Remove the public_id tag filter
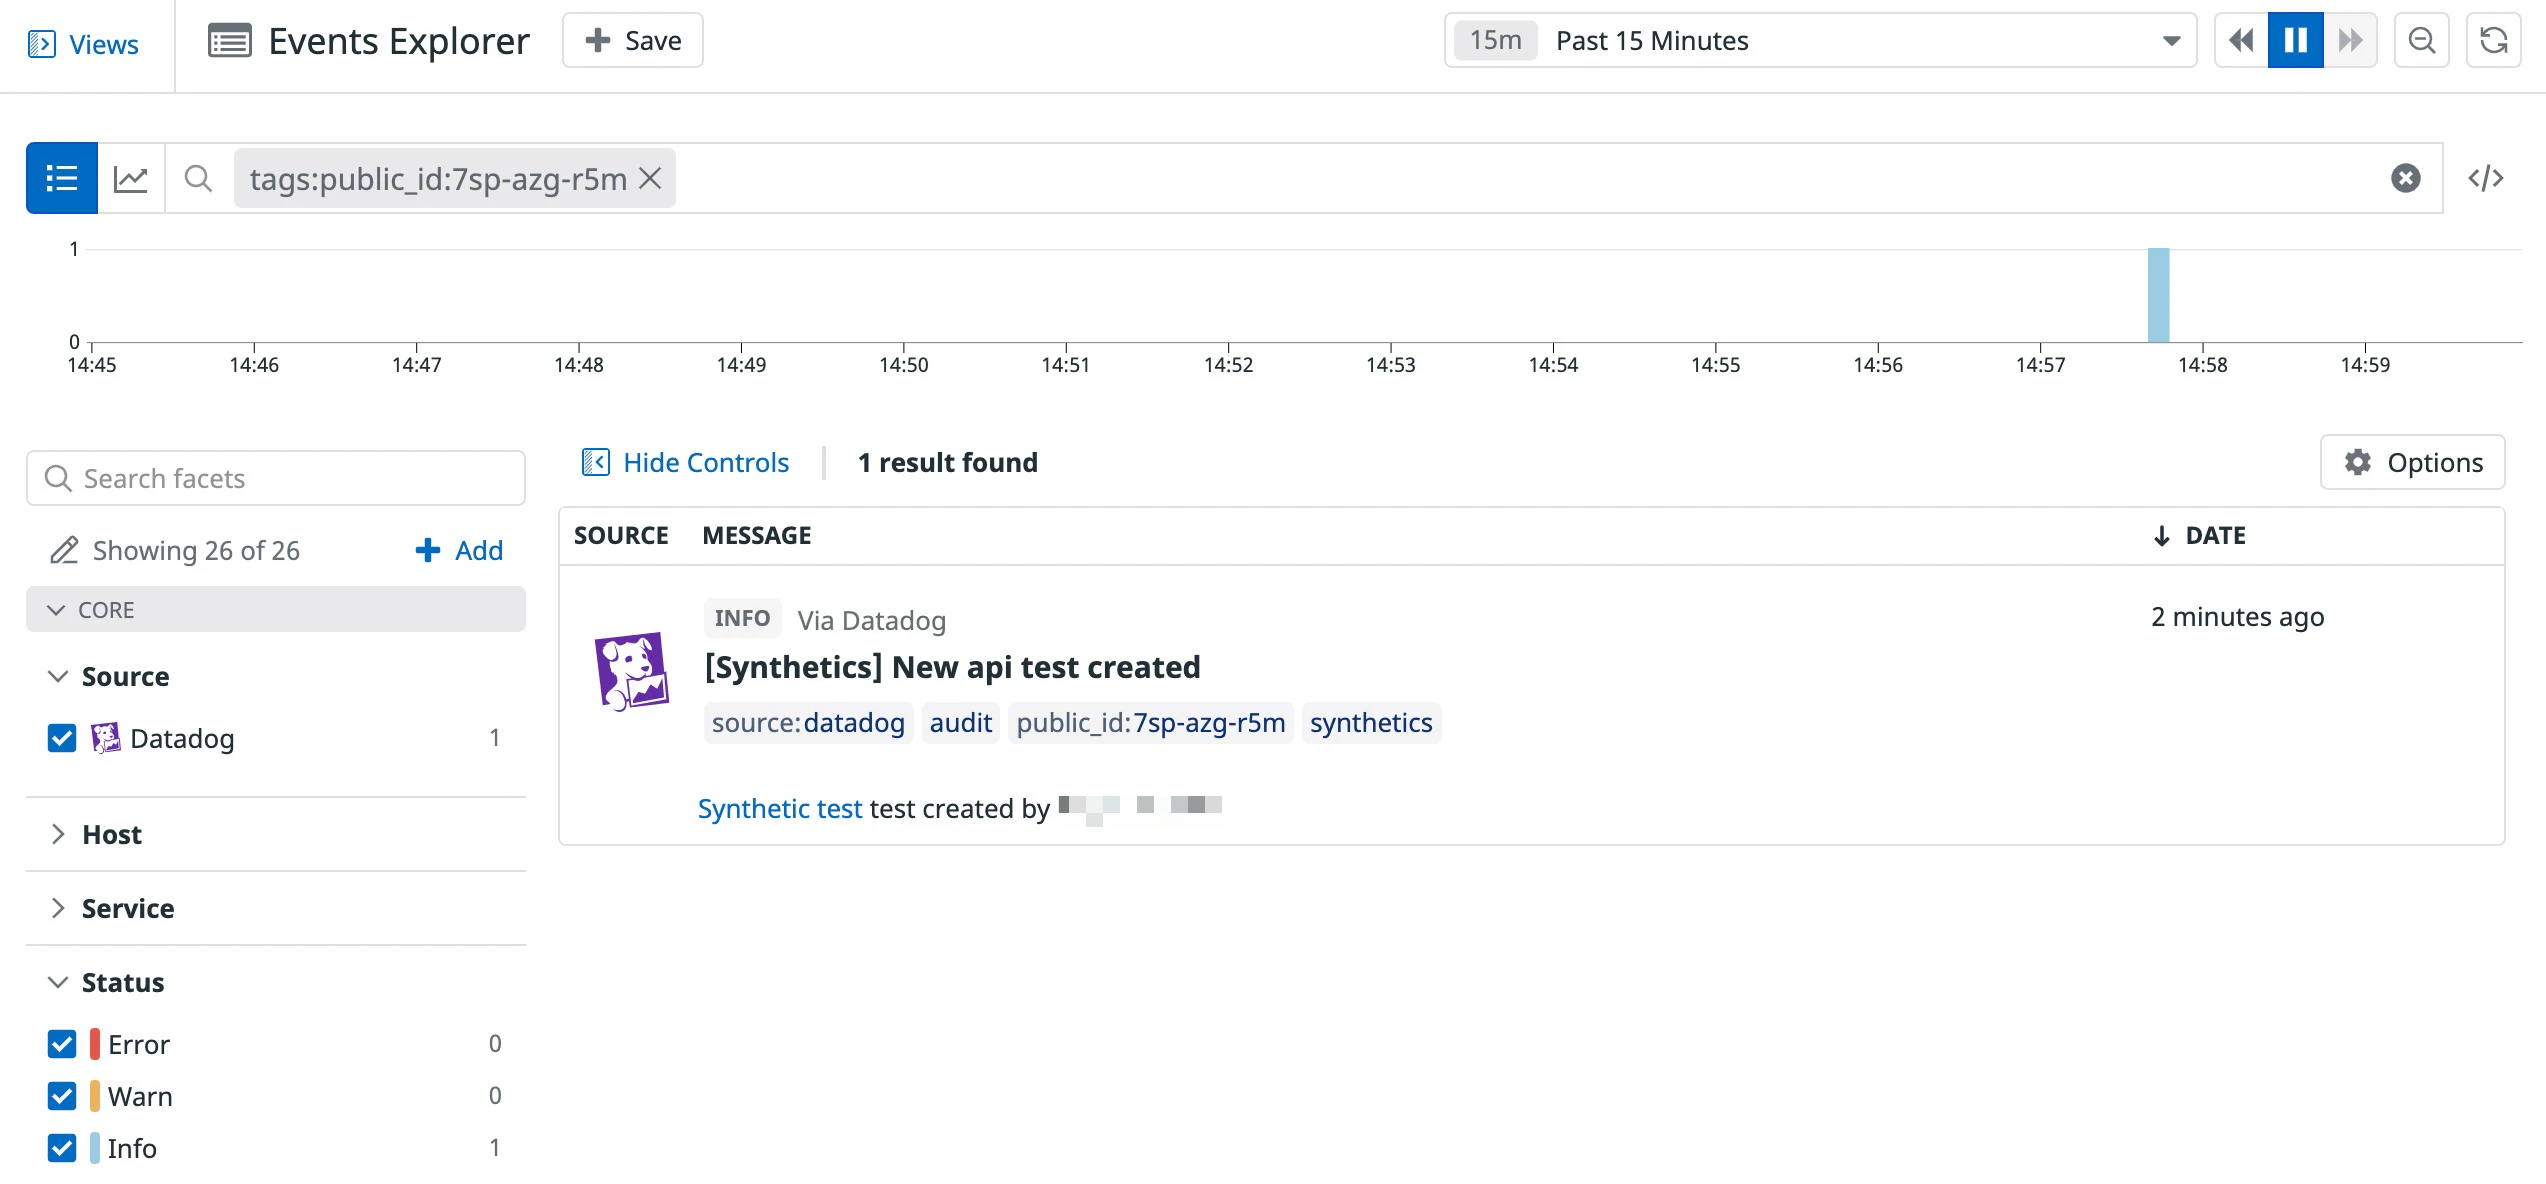2546x1184 pixels. coord(651,178)
